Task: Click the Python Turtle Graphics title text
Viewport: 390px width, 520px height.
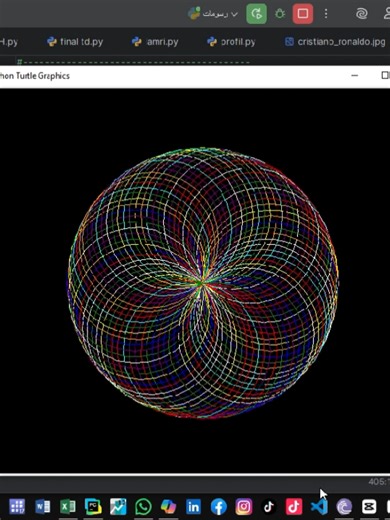Action: [x=35, y=76]
